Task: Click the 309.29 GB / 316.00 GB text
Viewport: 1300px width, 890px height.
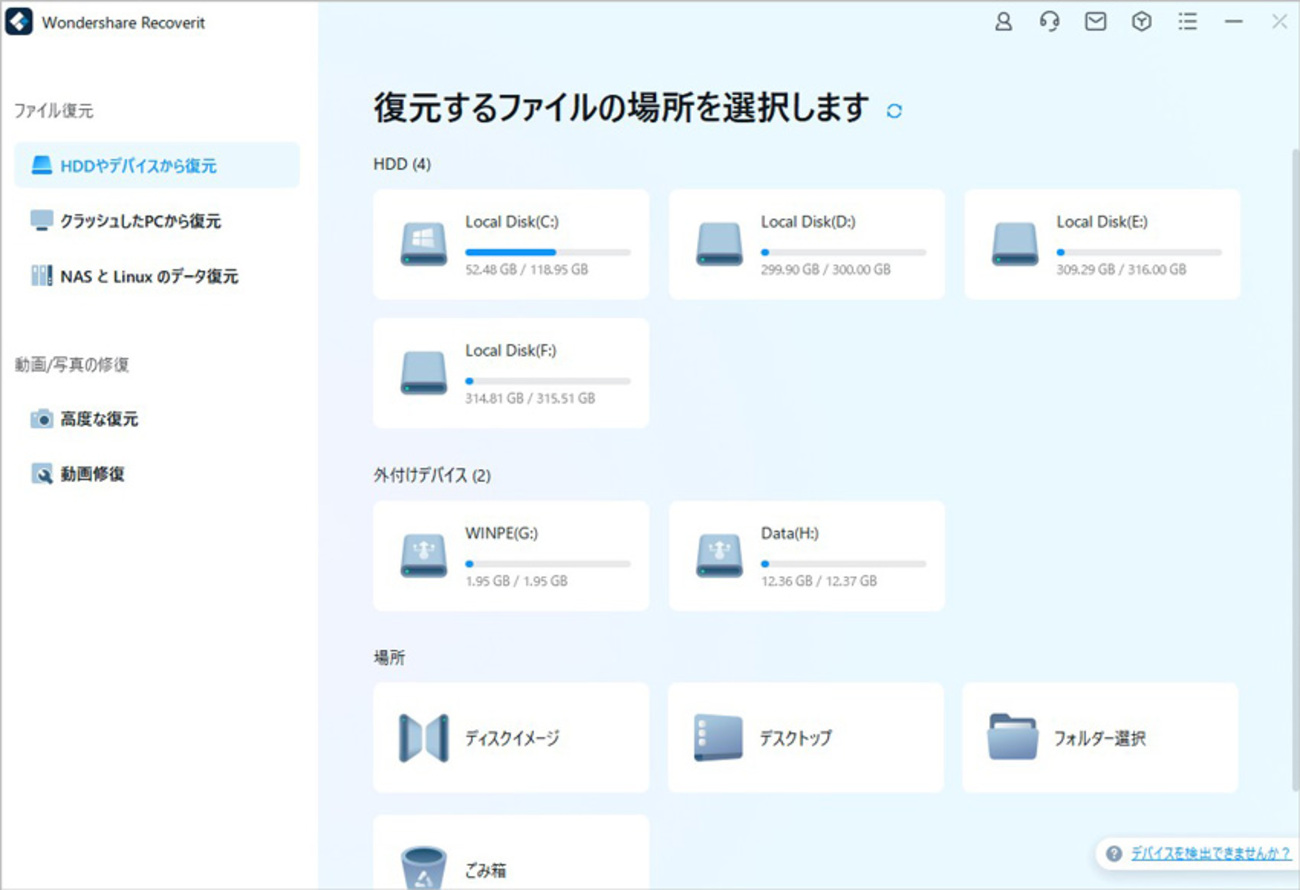Action: coord(1121,270)
